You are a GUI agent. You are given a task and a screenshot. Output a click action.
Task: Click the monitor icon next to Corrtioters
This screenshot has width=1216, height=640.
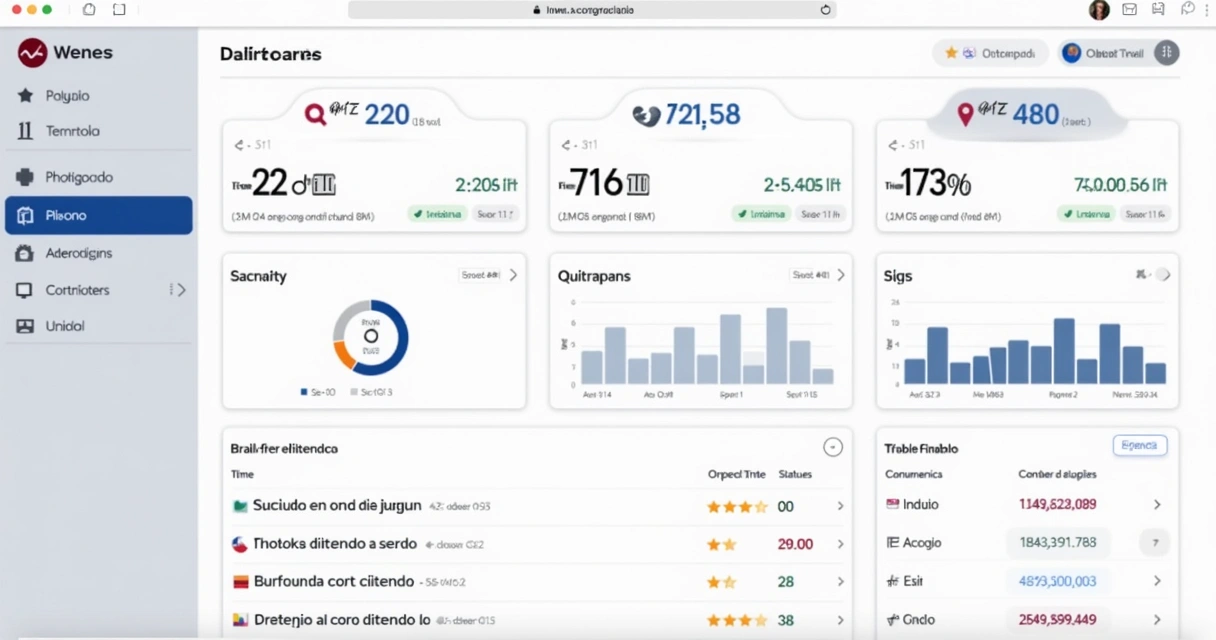[26, 290]
